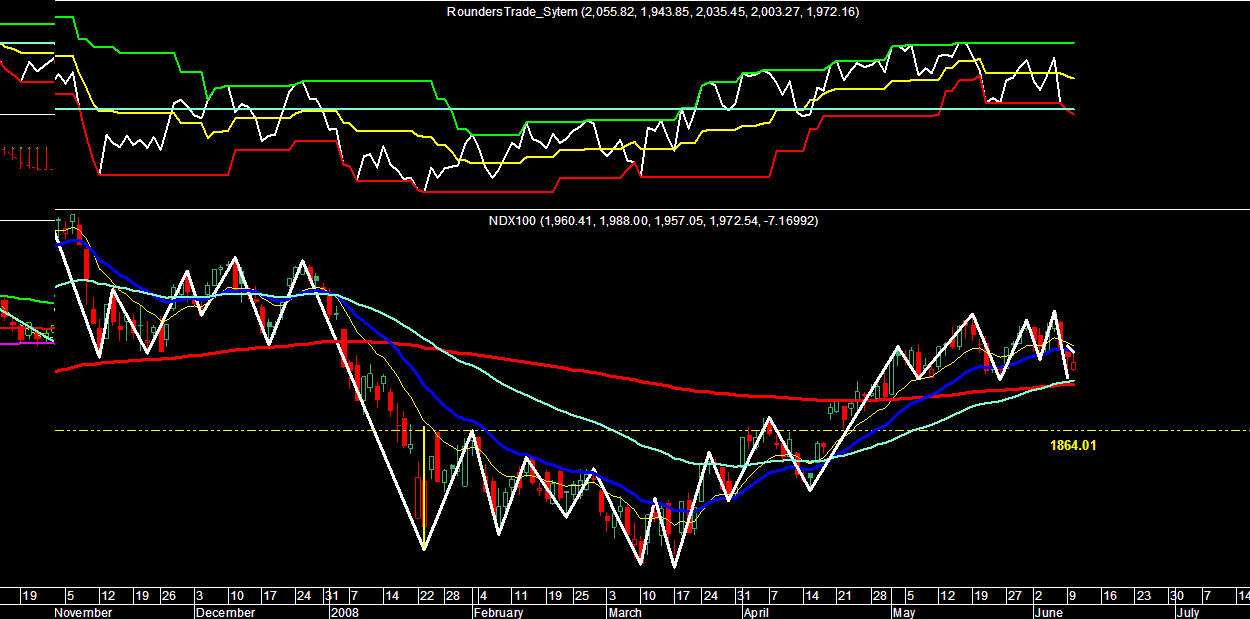
Task: Click the date tick labeled 27
Action: 1015,594
